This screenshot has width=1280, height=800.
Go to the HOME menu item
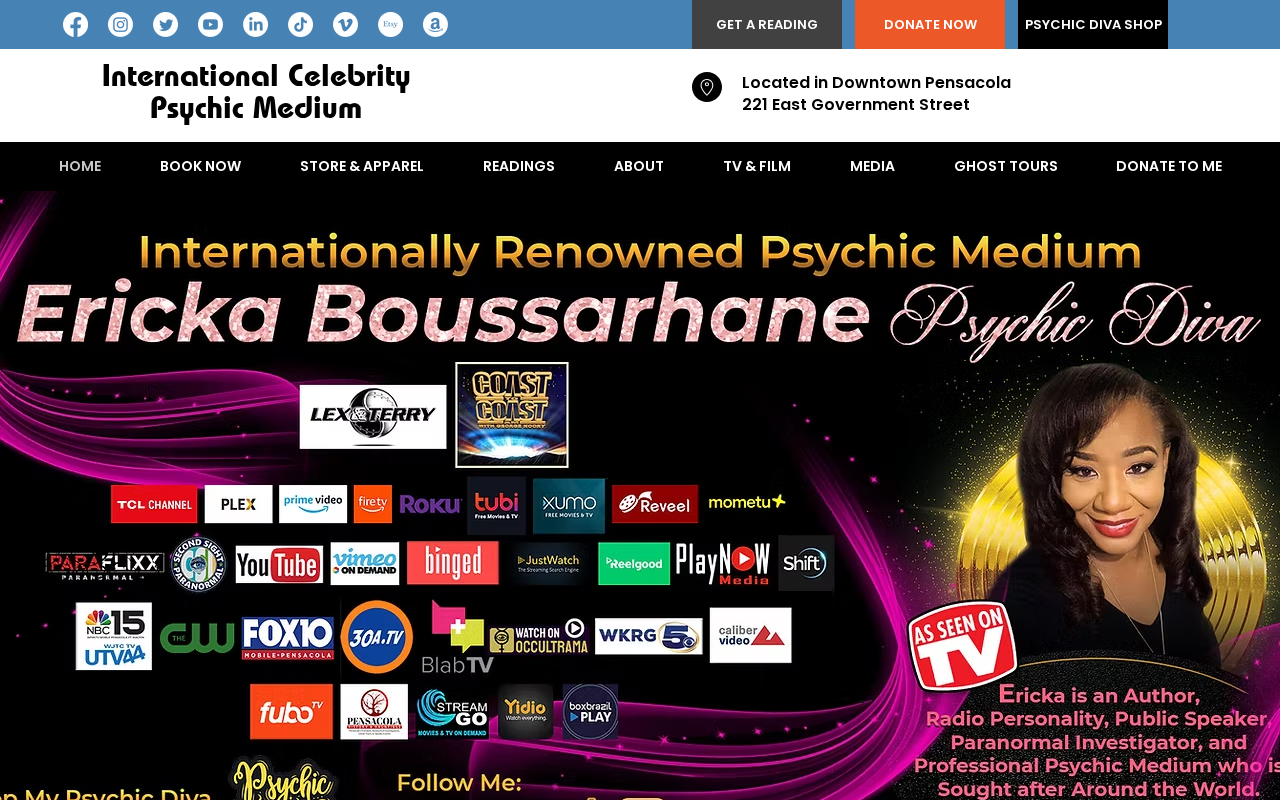[80, 166]
